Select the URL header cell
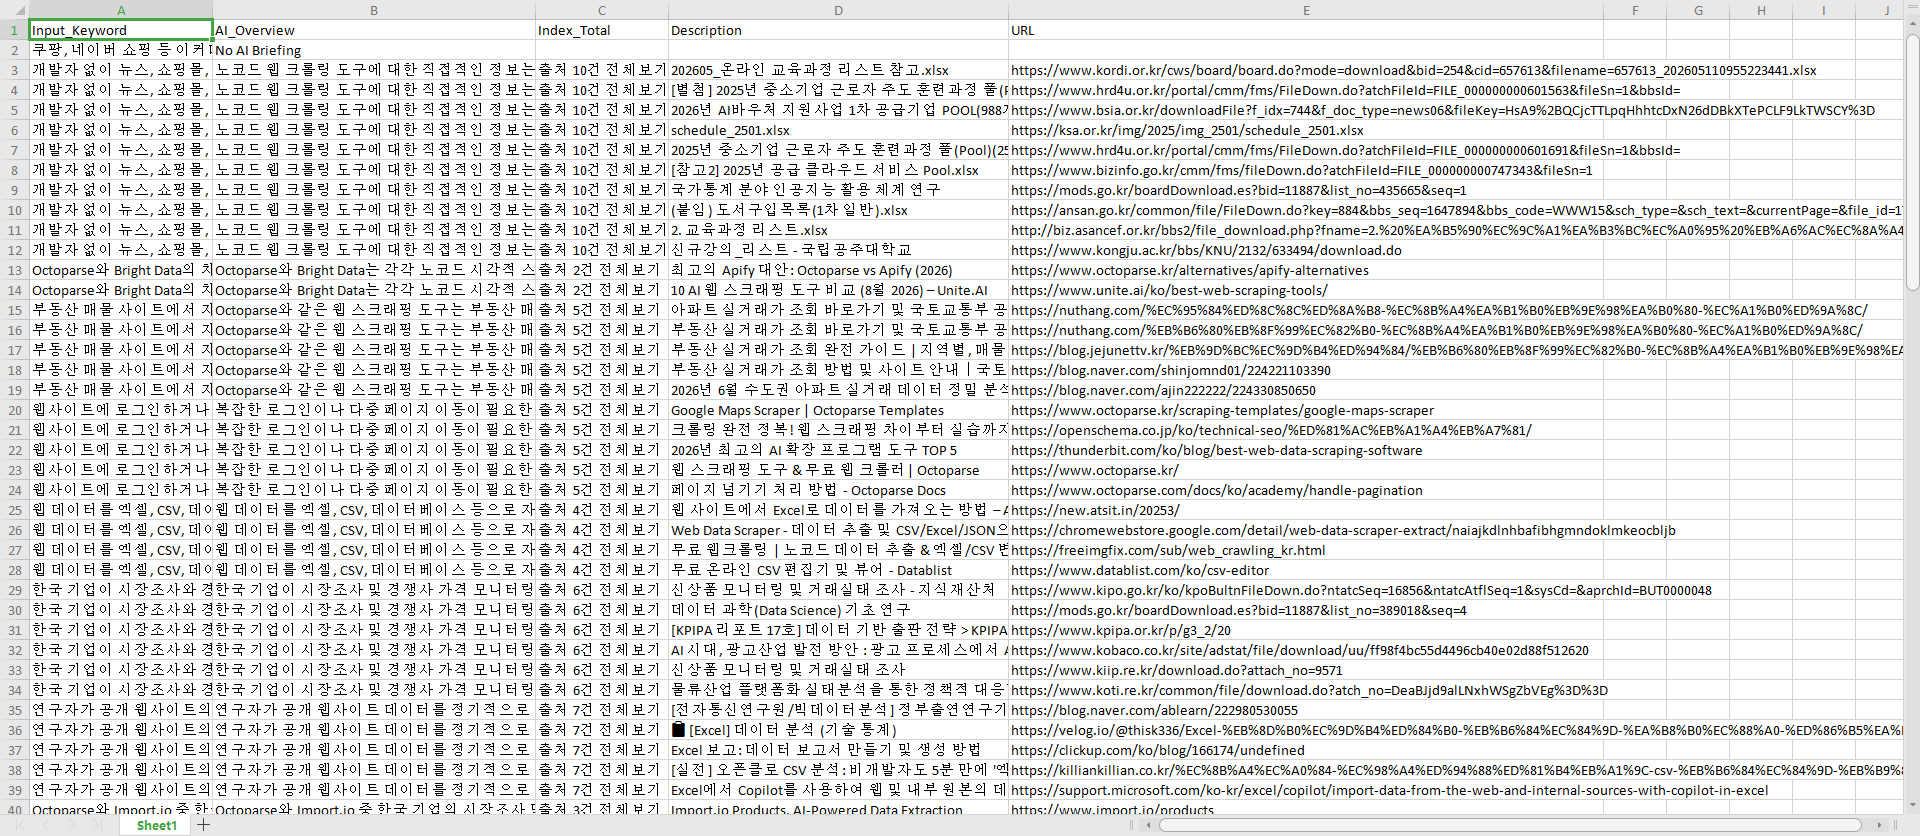The image size is (1920, 836). click(1306, 30)
